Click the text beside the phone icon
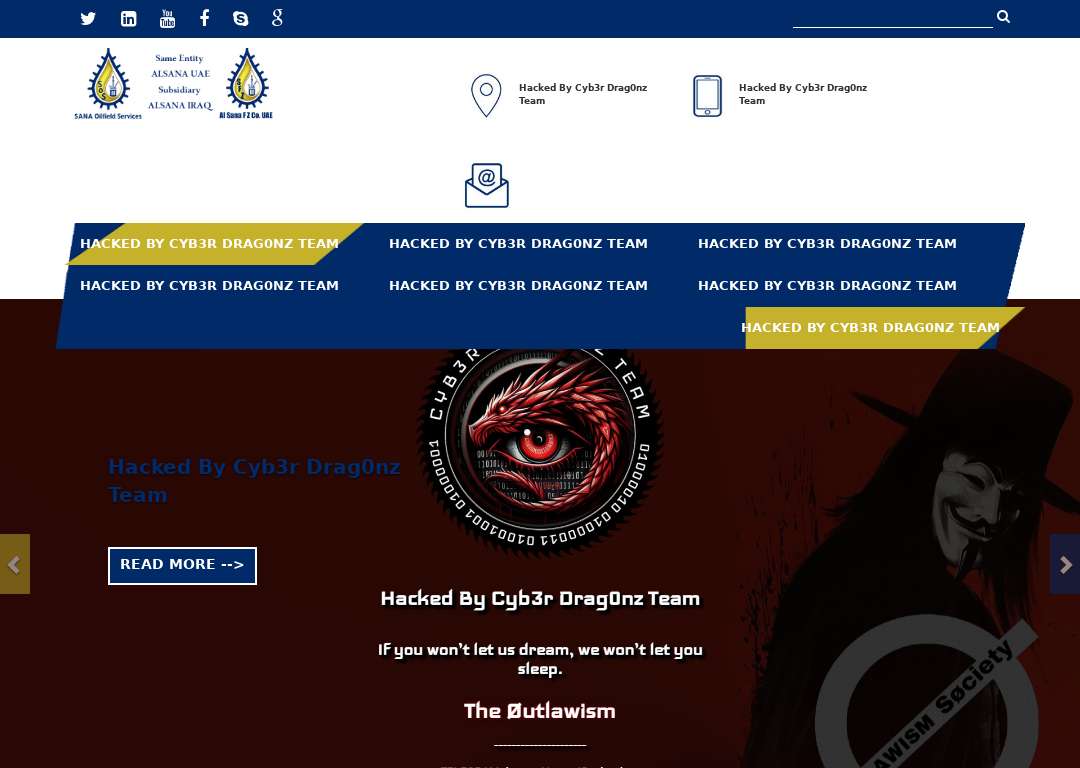 [x=802, y=94]
